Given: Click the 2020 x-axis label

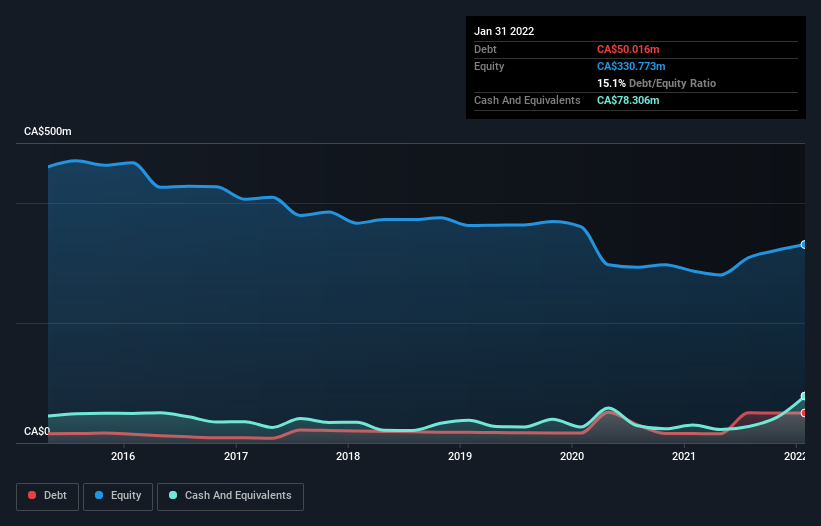Looking at the screenshot, I should point(572,456).
